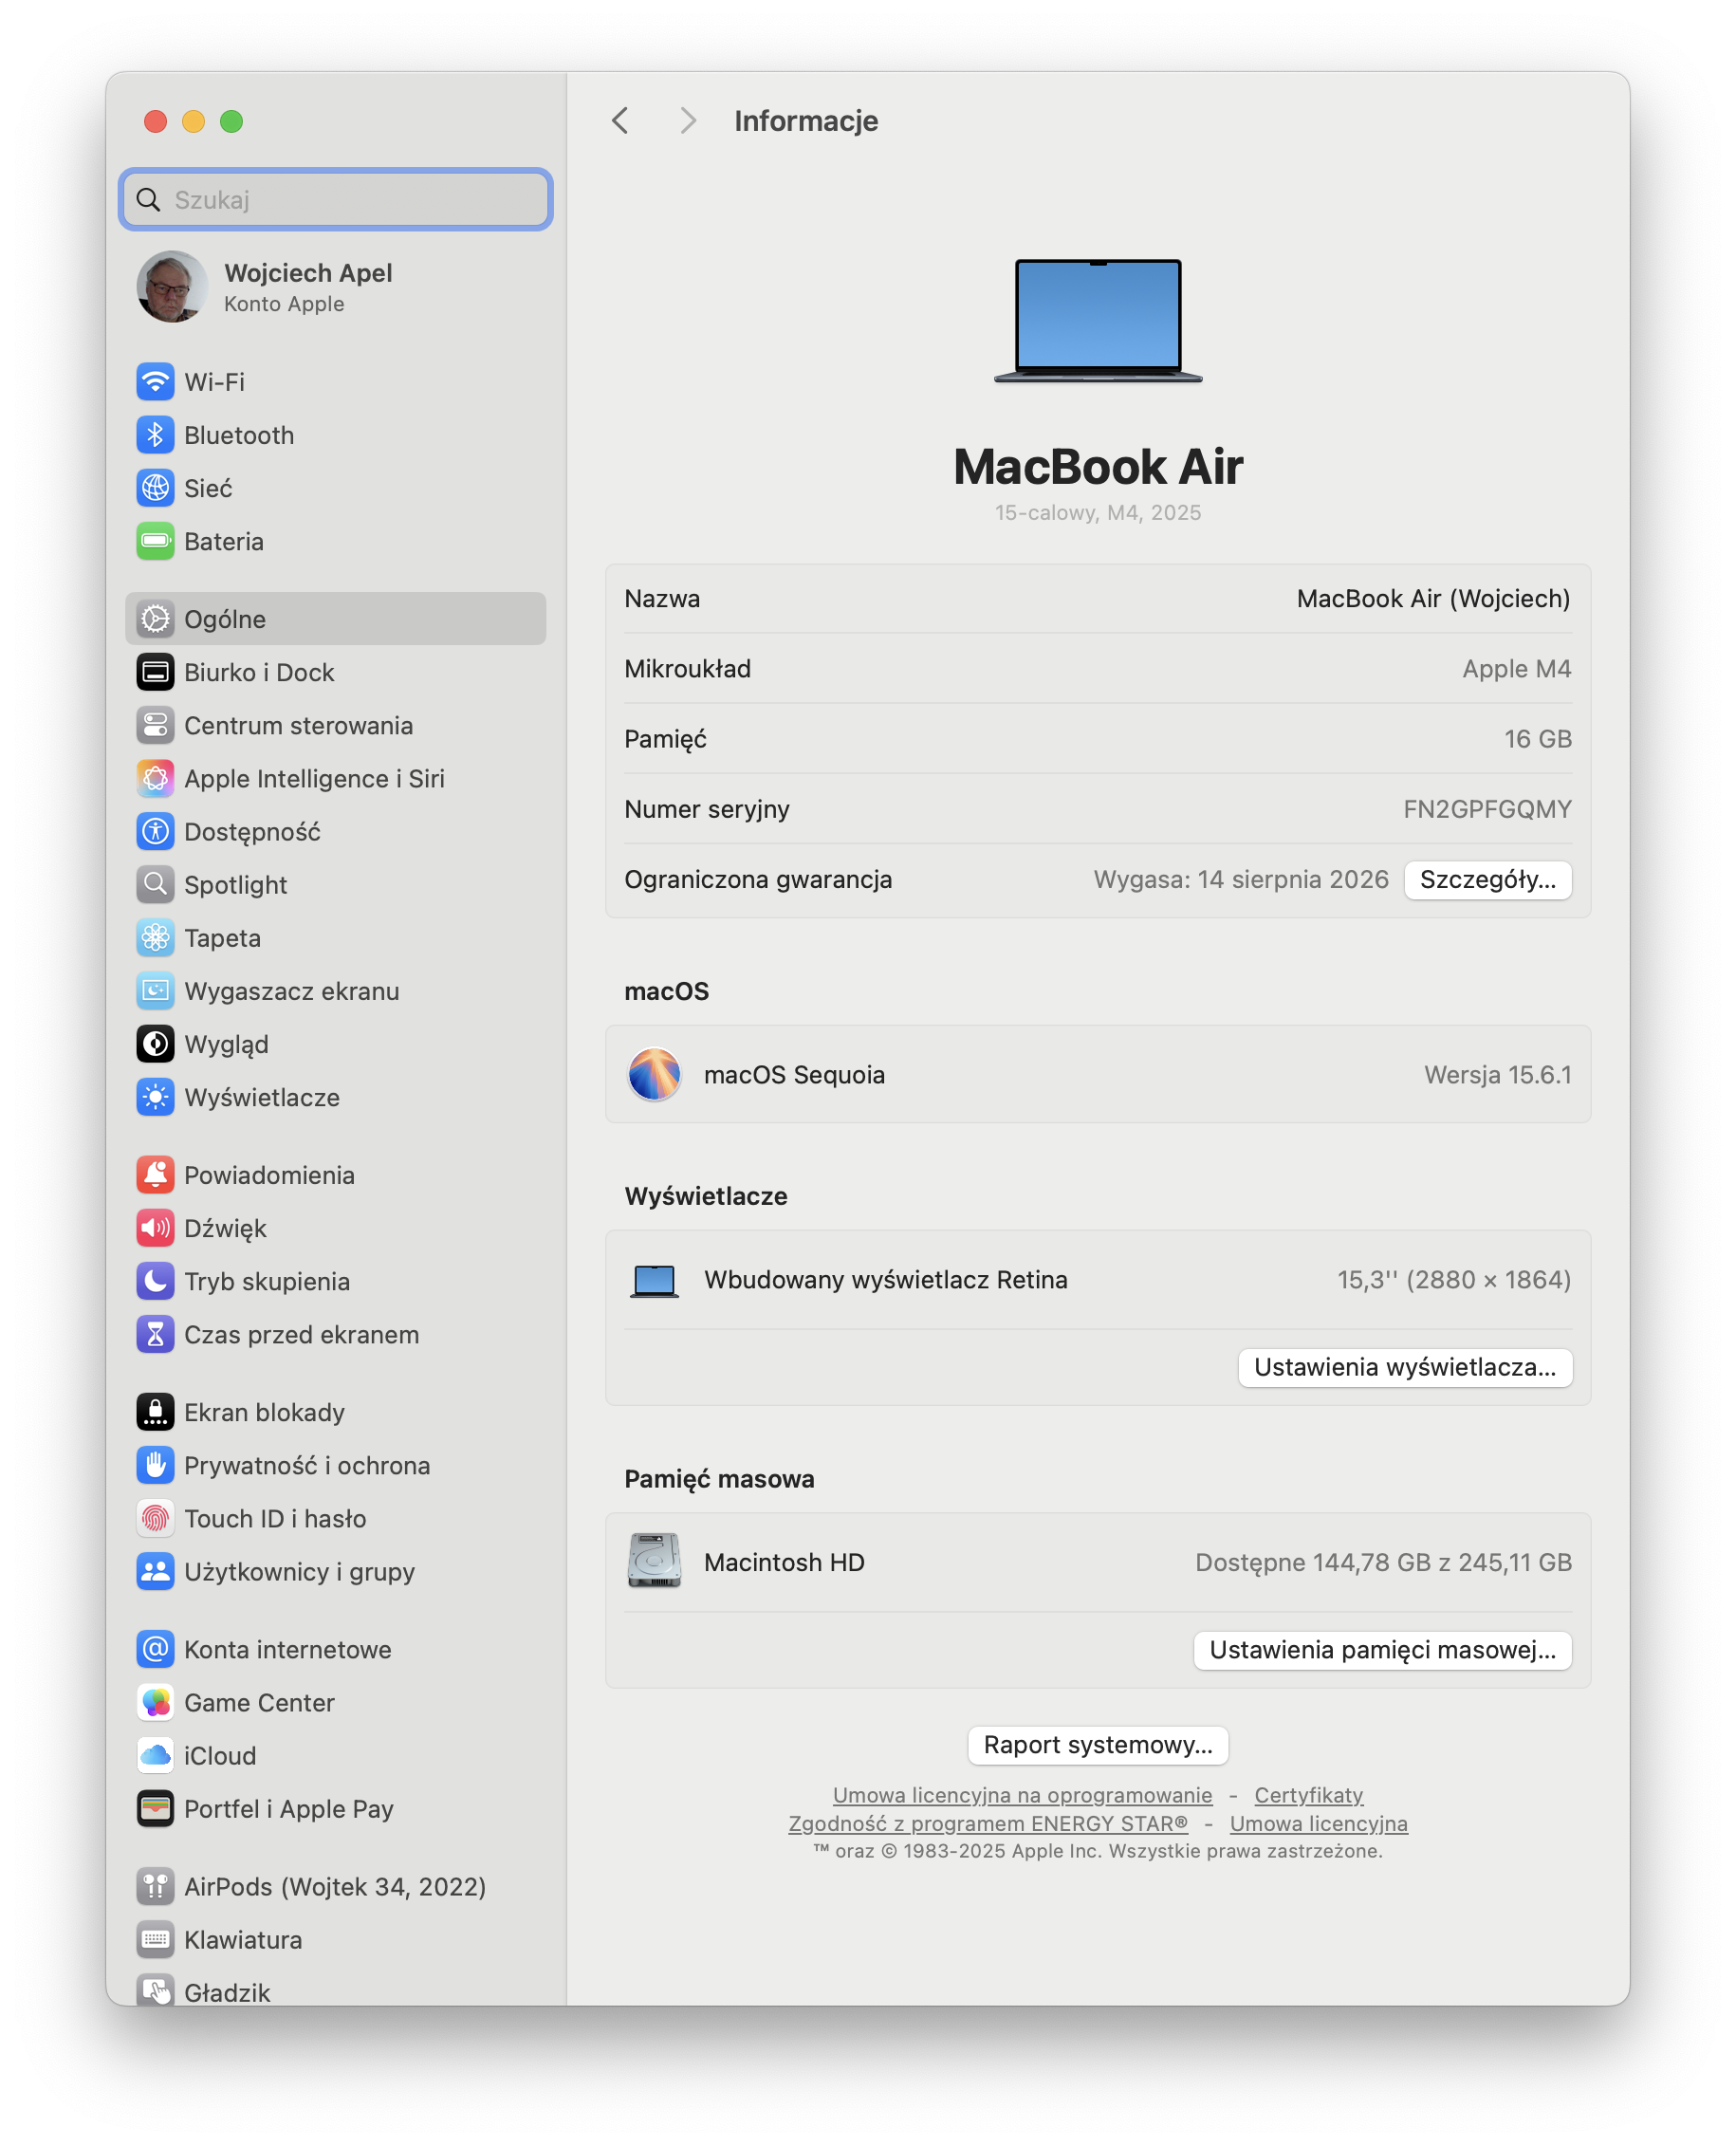
Task: Open Tapeta wallpaper icon
Action: pos(155,937)
